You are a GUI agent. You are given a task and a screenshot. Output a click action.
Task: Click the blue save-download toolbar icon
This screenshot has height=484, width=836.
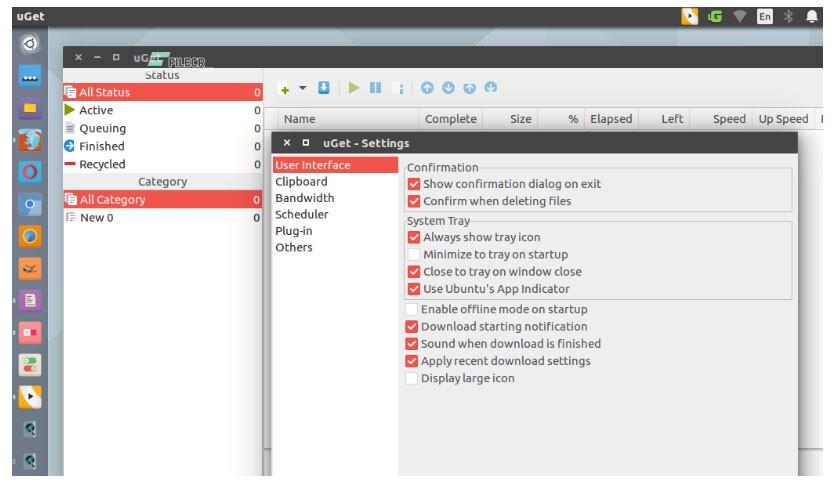pyautogui.click(x=324, y=88)
